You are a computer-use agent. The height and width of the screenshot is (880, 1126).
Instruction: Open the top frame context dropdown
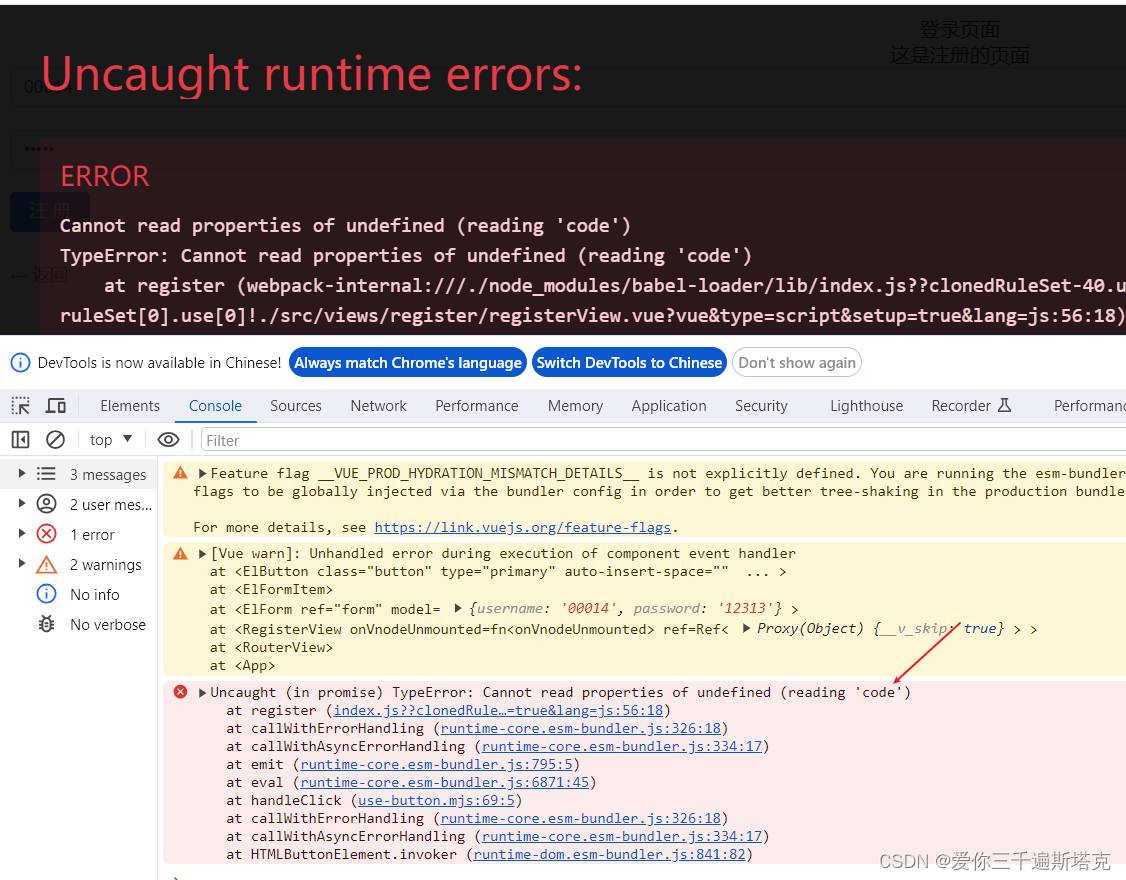pos(110,439)
